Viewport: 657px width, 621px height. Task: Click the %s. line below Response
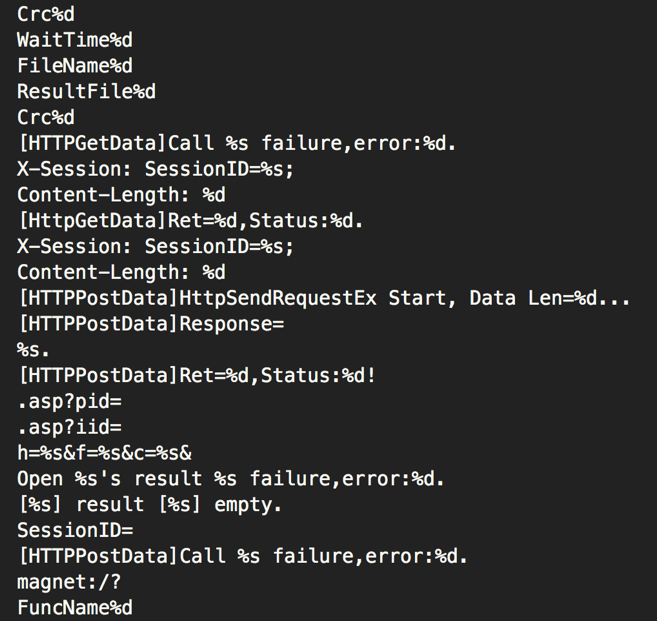(x=34, y=350)
